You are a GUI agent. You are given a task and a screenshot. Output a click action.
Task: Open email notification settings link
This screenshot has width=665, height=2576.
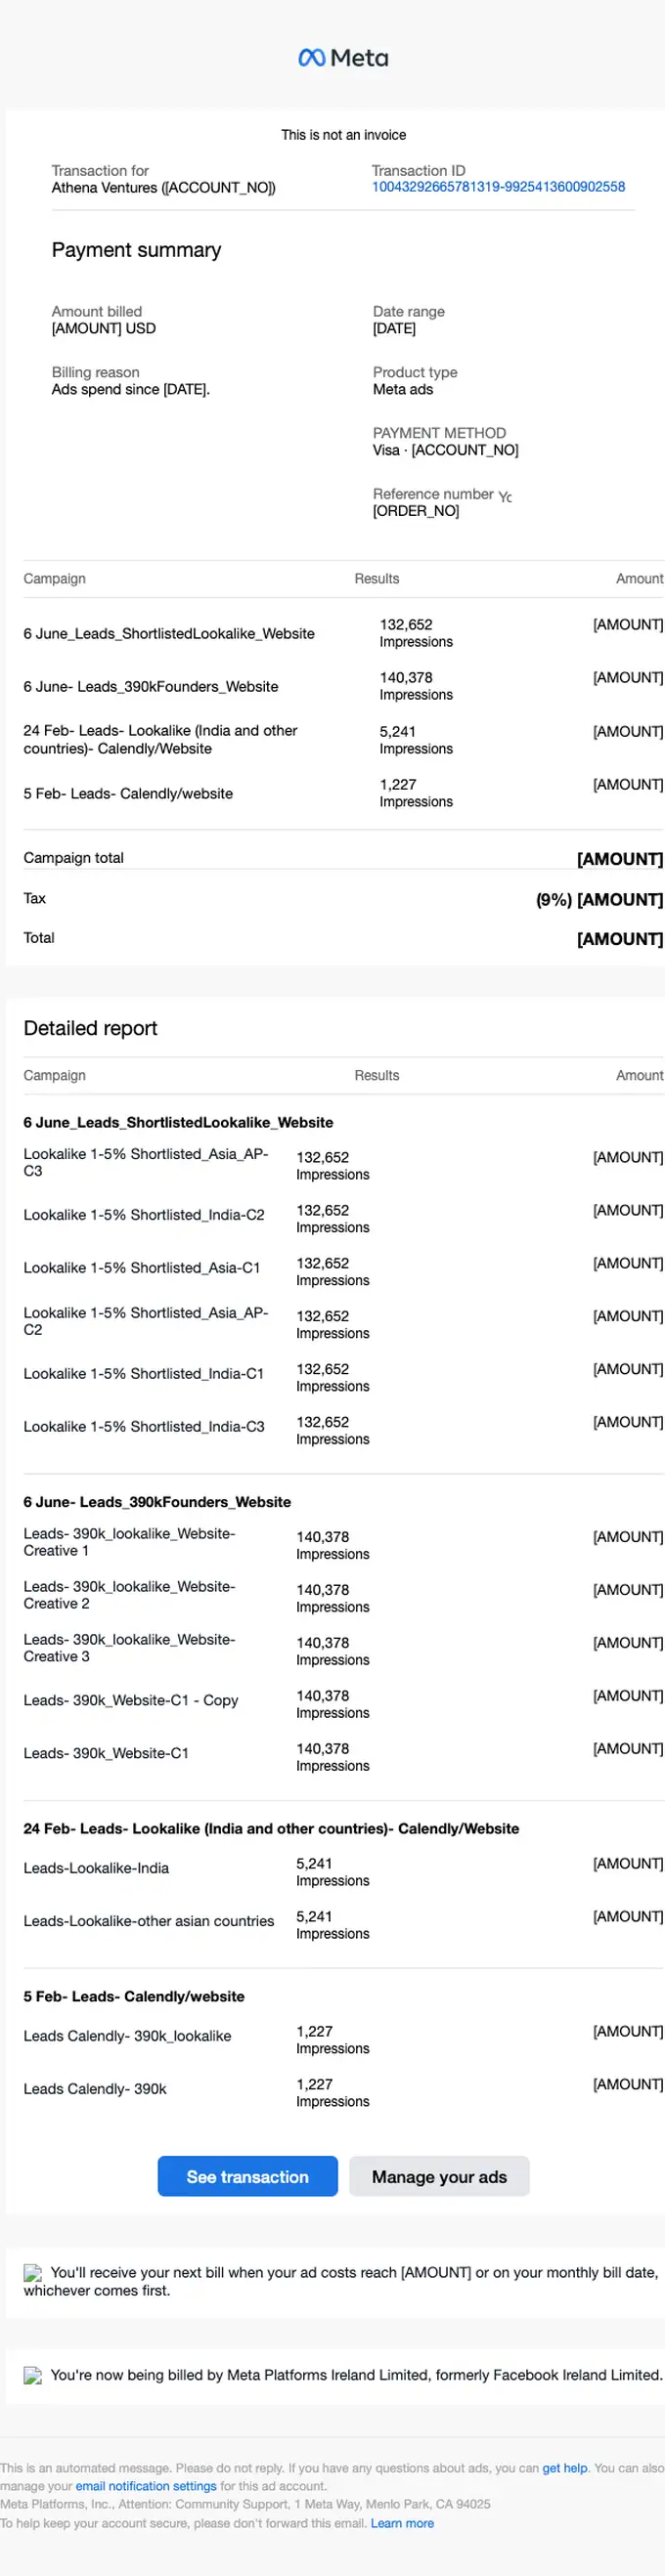tap(146, 2485)
